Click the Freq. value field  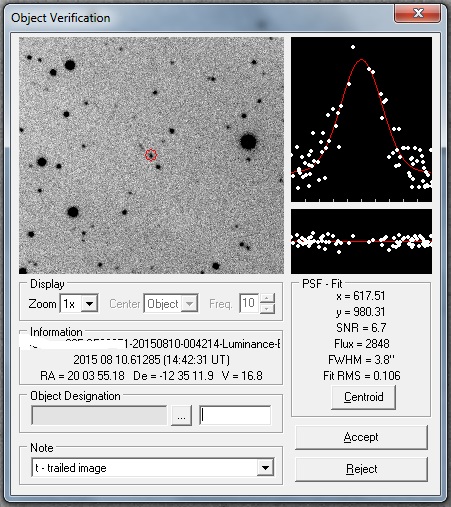(x=249, y=303)
